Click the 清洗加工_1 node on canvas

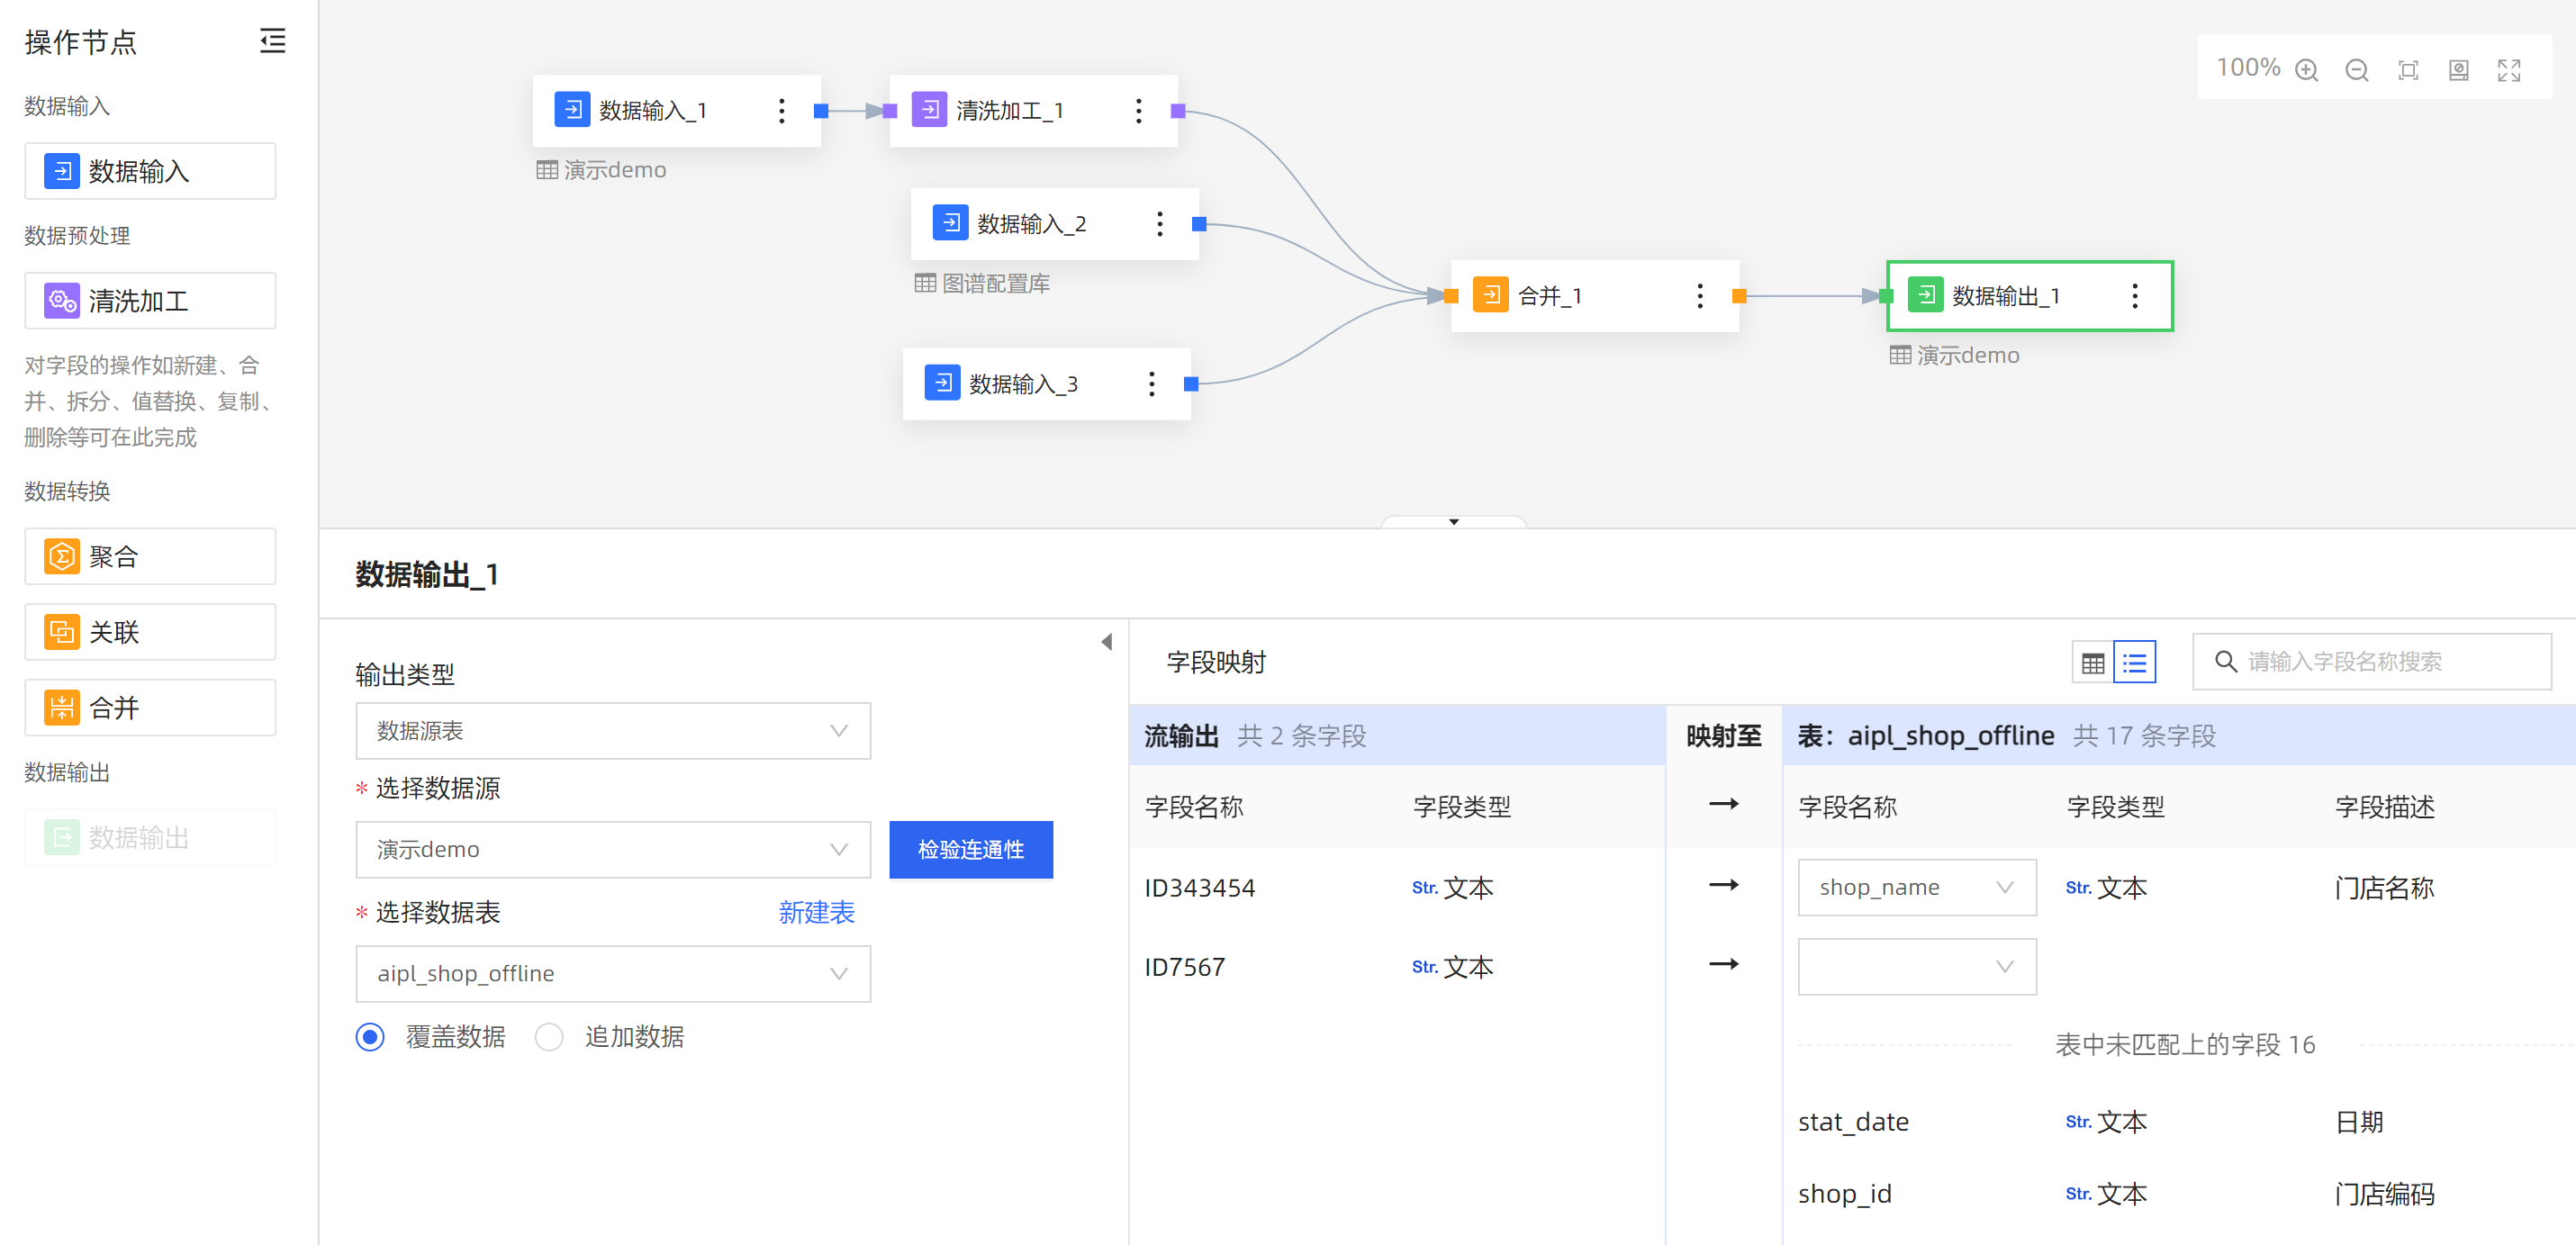(x=1034, y=111)
